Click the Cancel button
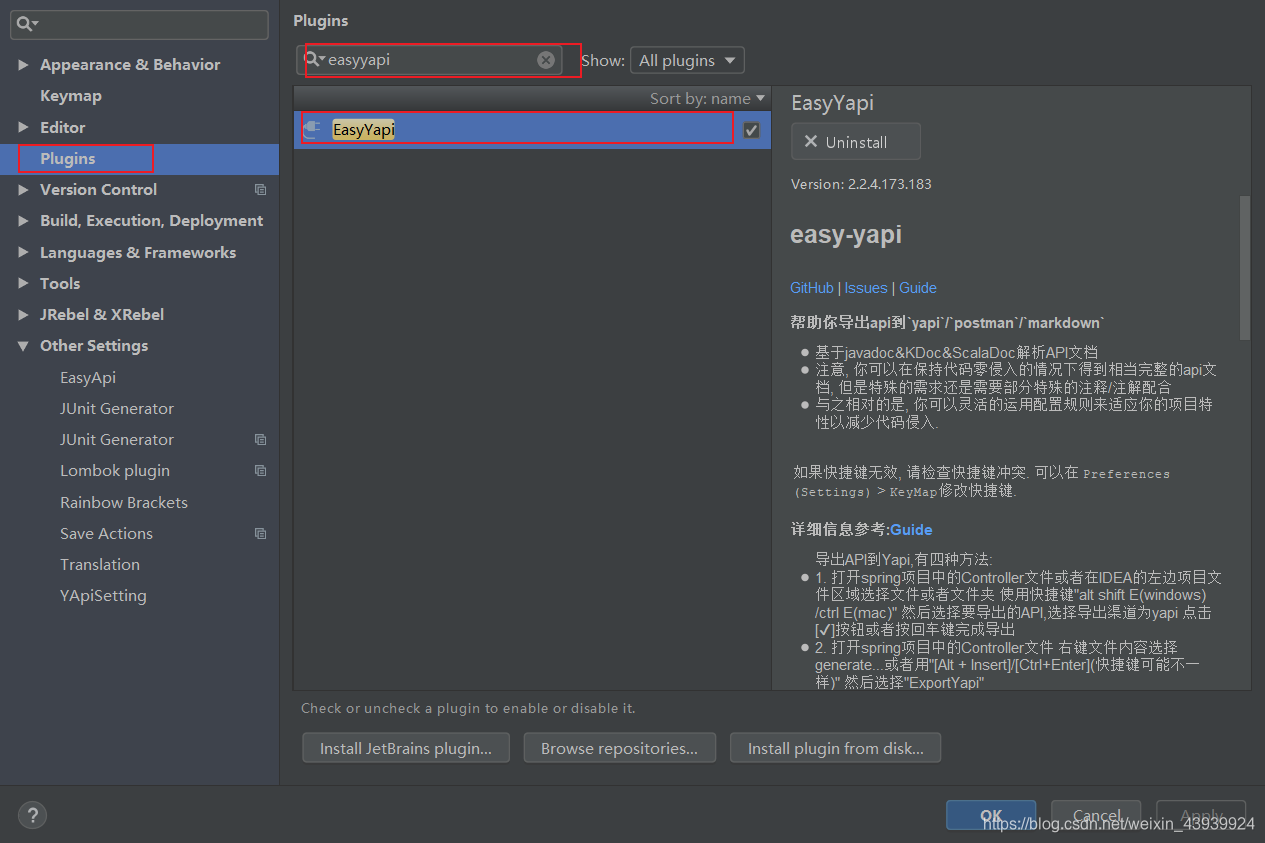 (x=1097, y=815)
